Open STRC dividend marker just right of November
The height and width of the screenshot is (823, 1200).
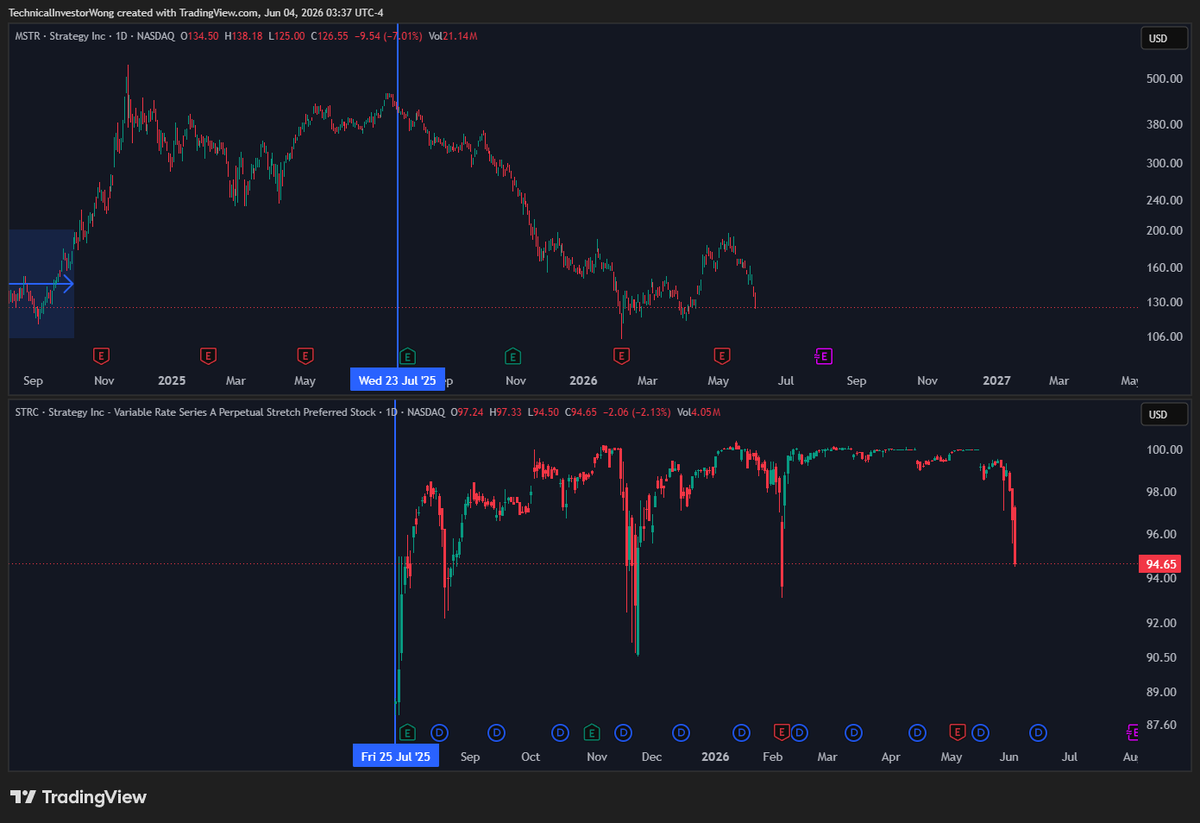pyautogui.click(x=623, y=733)
